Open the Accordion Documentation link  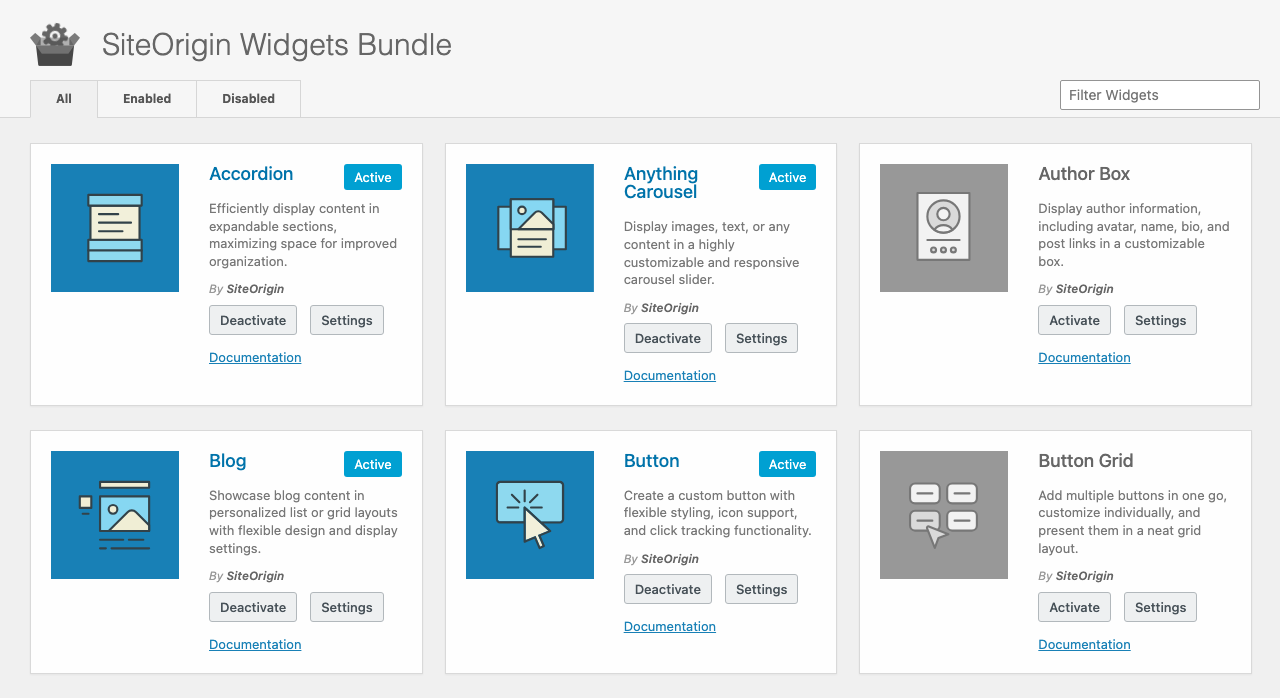tap(255, 357)
